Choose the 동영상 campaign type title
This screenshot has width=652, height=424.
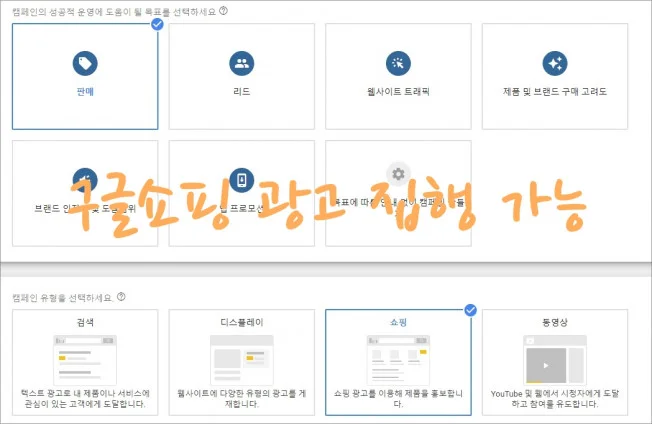555,322
